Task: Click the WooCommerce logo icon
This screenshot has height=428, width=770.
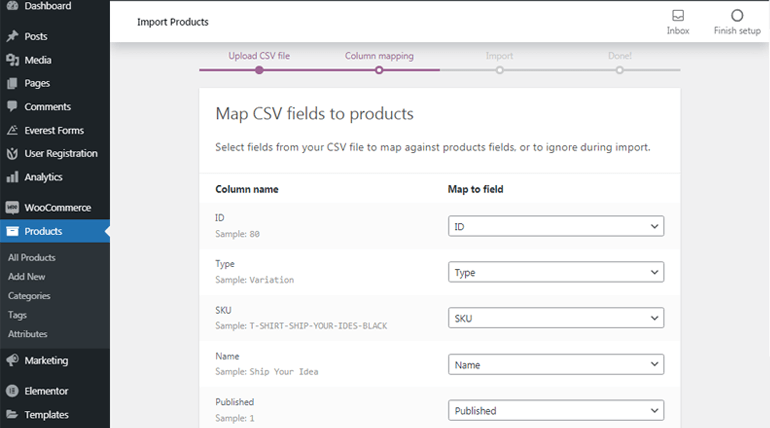Action: pyautogui.click(x=12, y=208)
